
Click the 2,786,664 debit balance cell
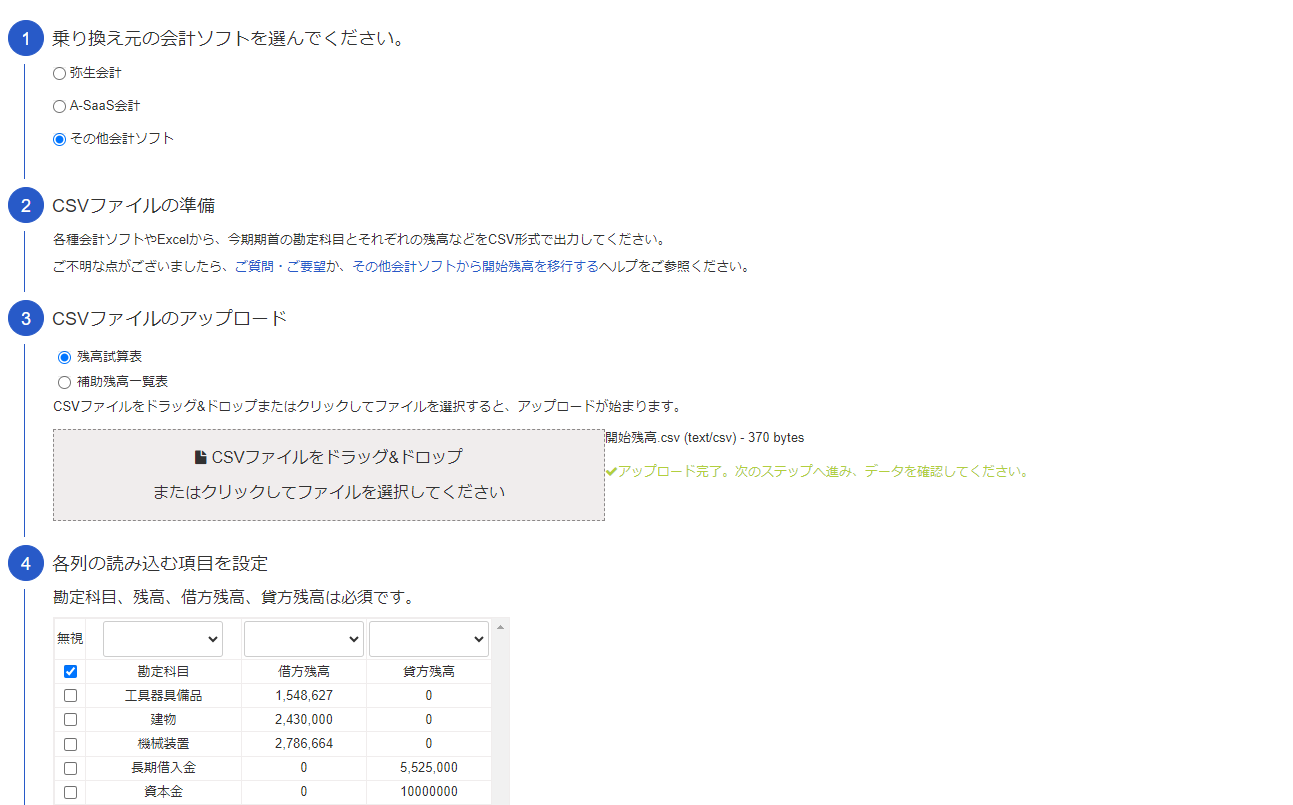pos(304,744)
